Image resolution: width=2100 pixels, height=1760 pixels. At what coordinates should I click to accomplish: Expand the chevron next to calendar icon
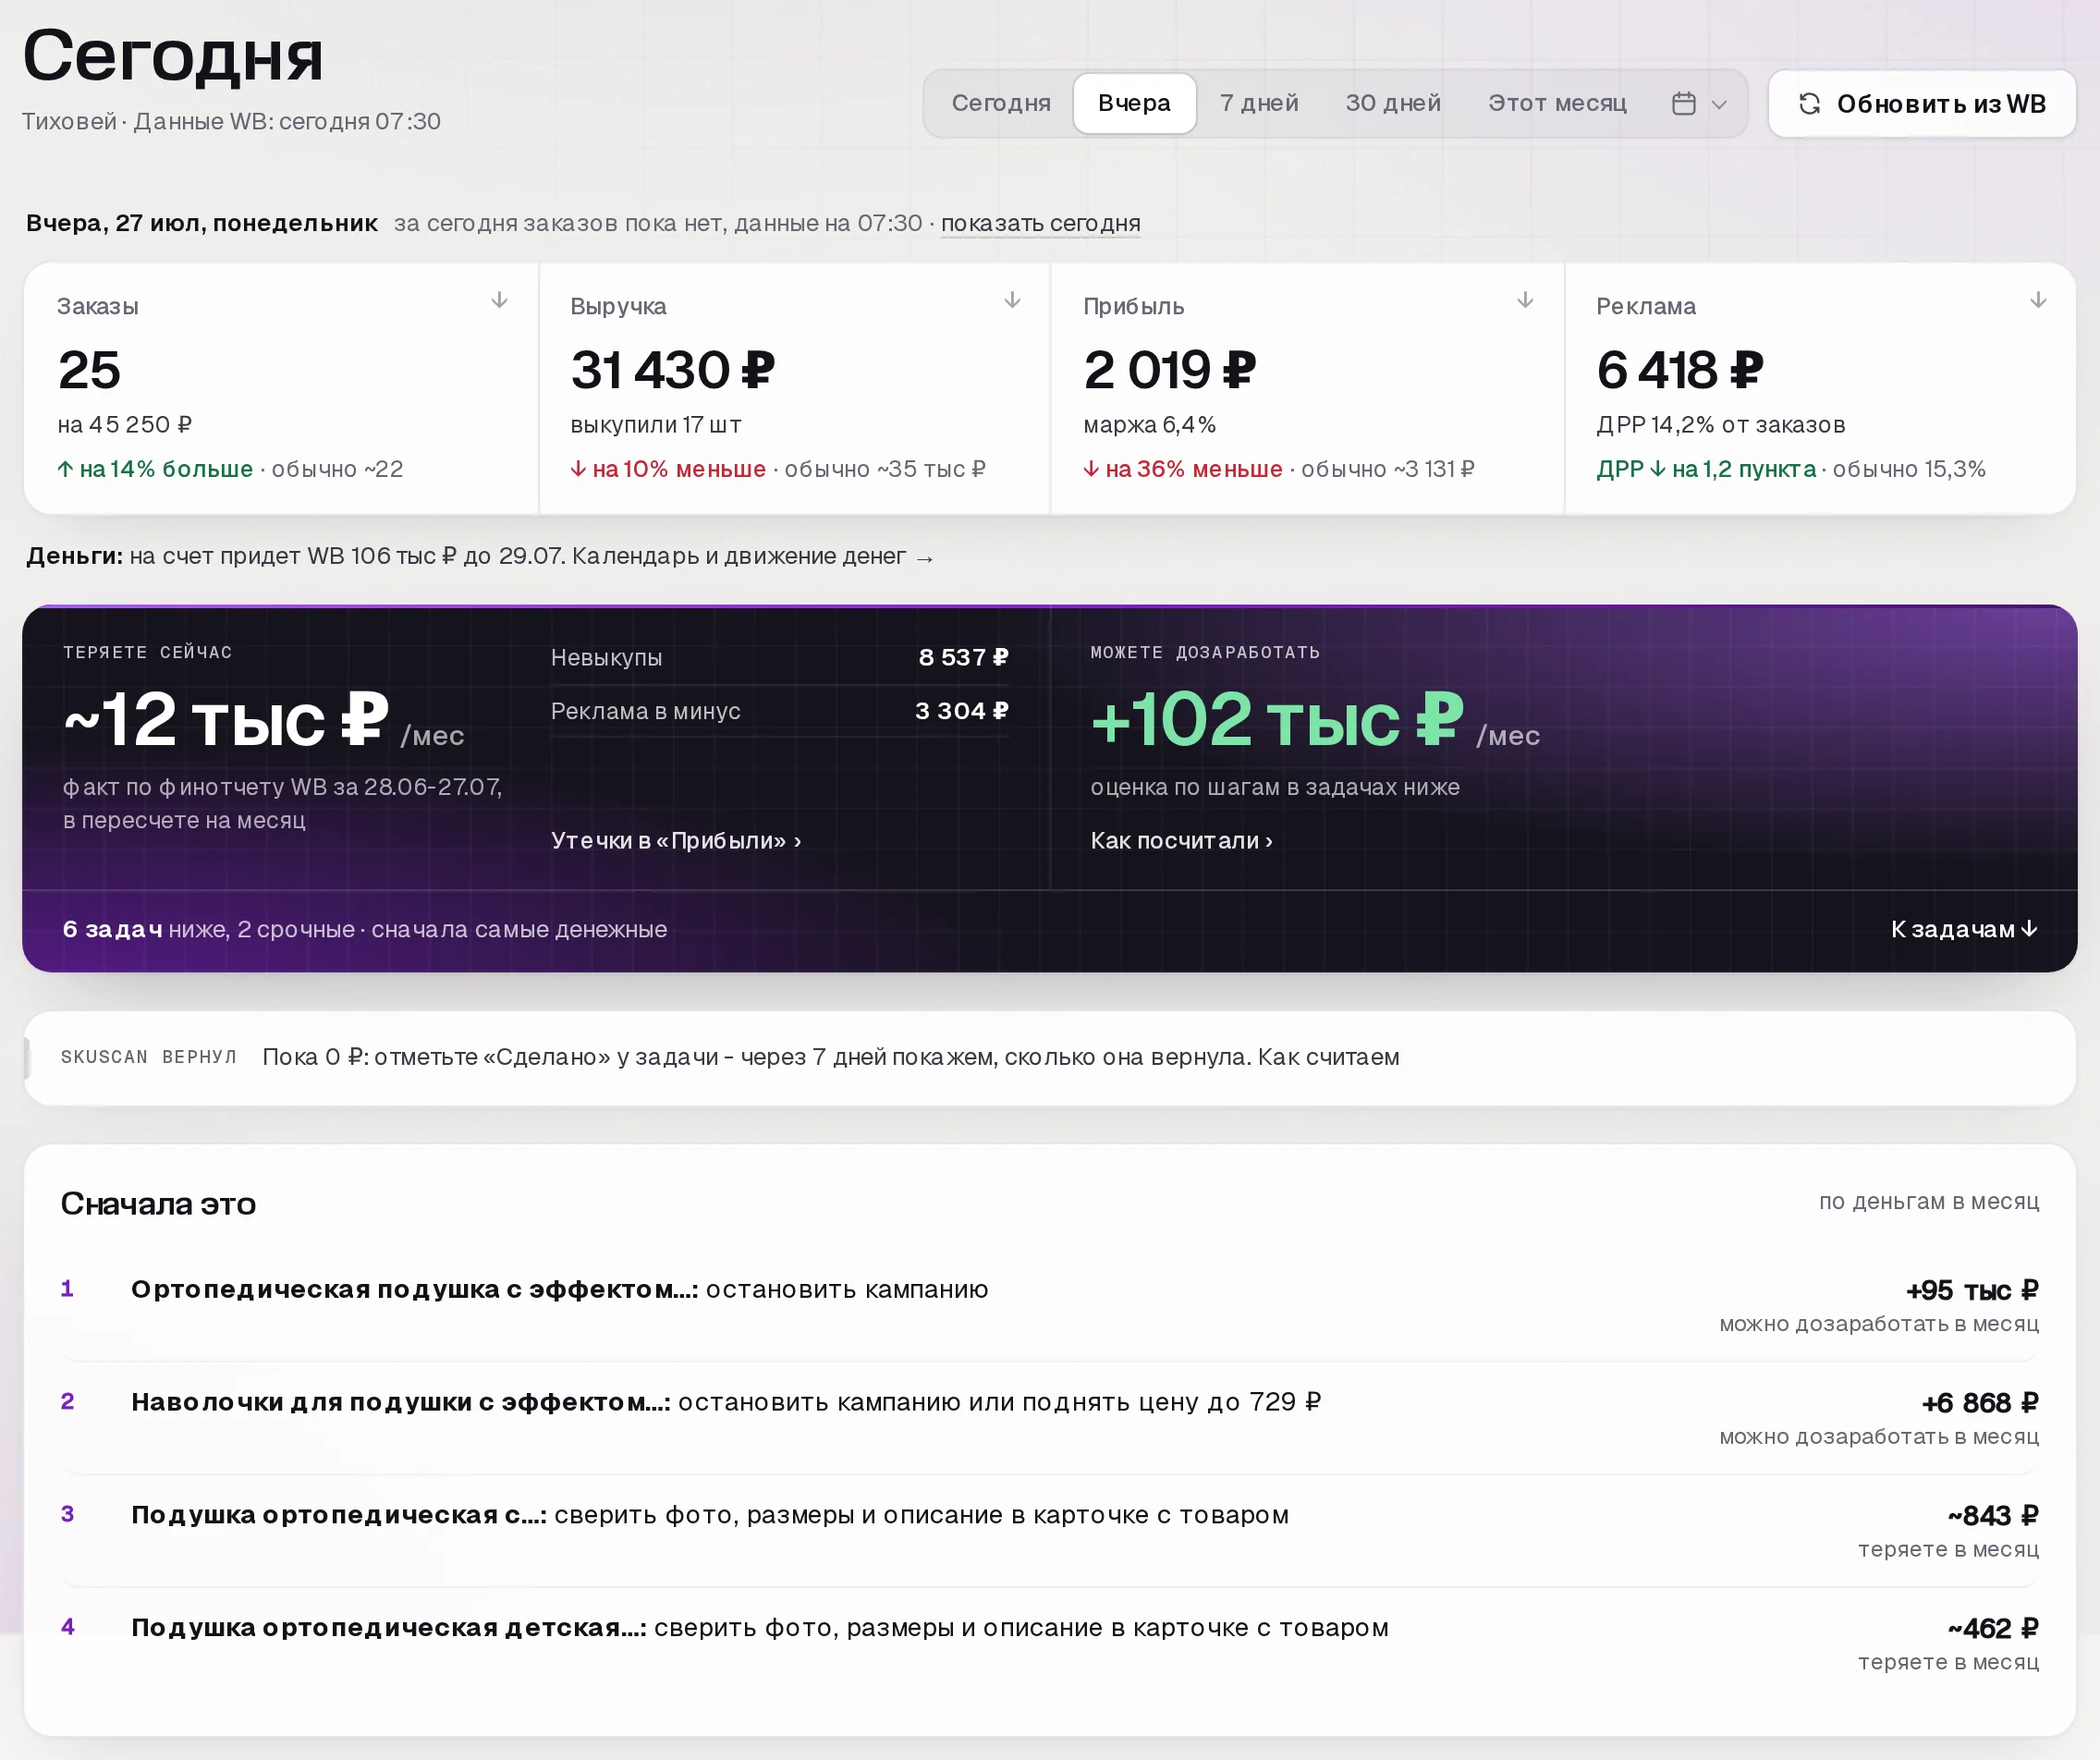1719,105
